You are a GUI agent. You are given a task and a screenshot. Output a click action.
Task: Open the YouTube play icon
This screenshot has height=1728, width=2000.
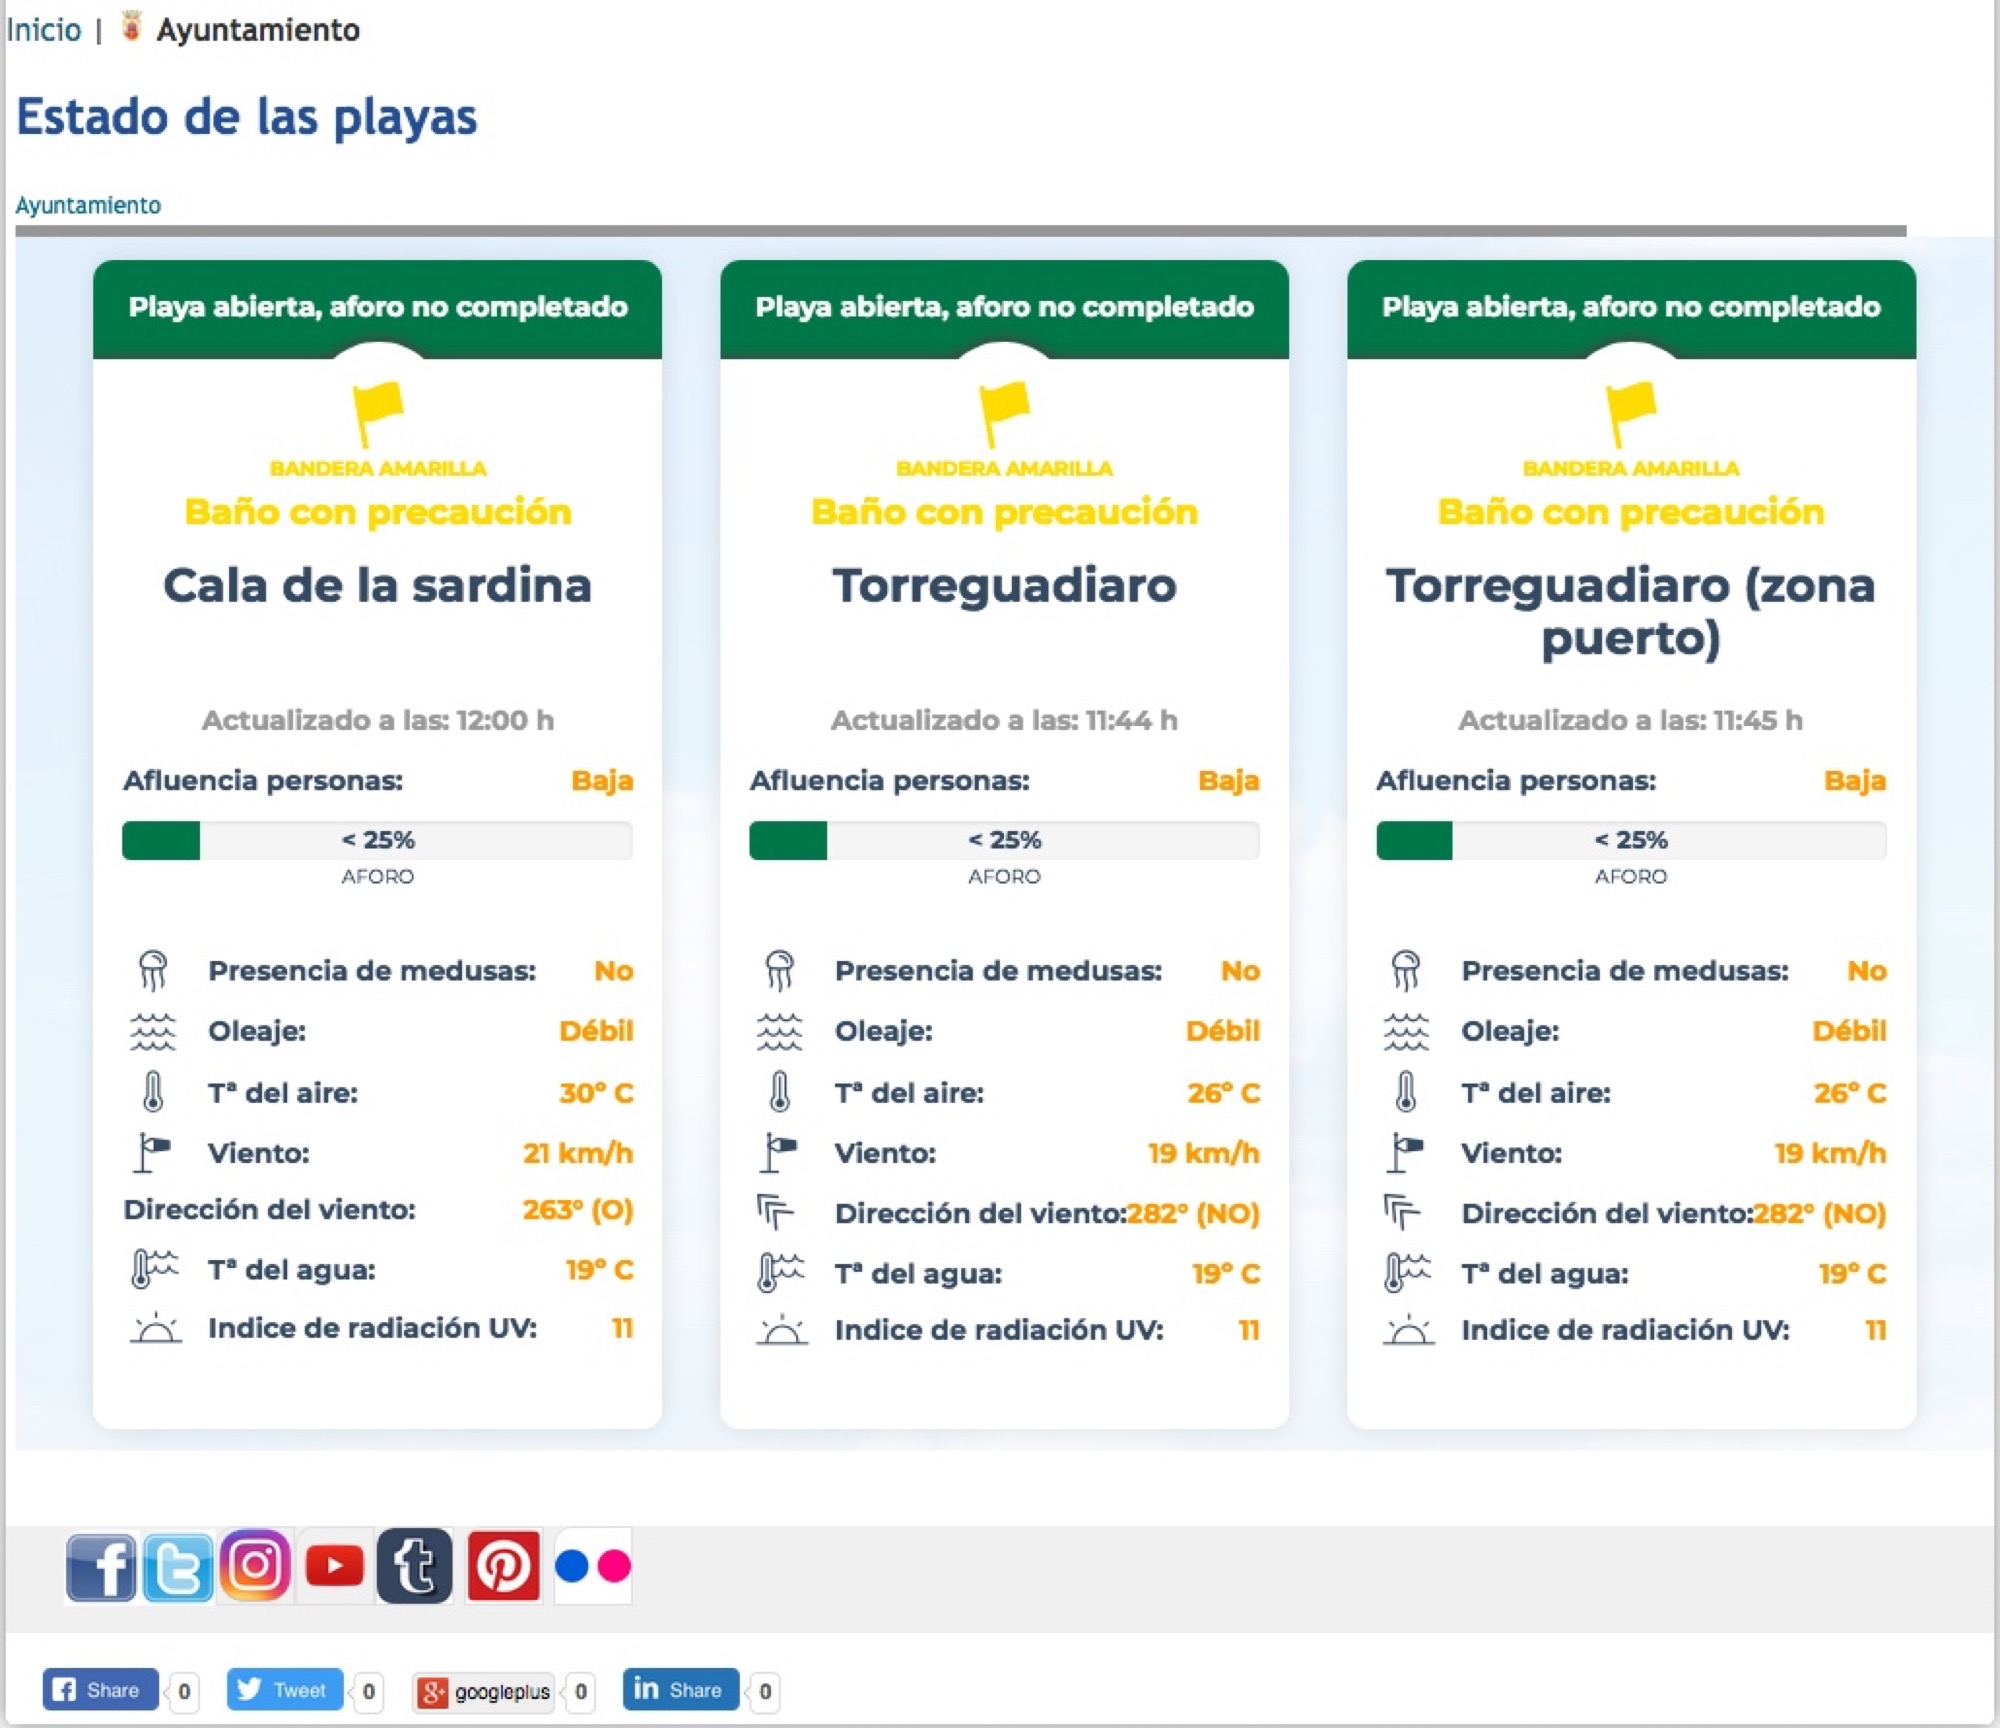point(335,1566)
